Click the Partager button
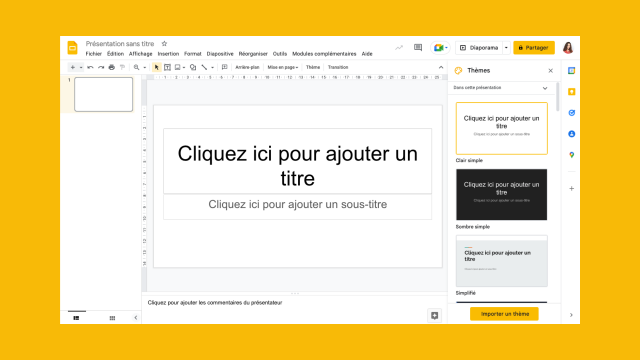 tap(534, 48)
